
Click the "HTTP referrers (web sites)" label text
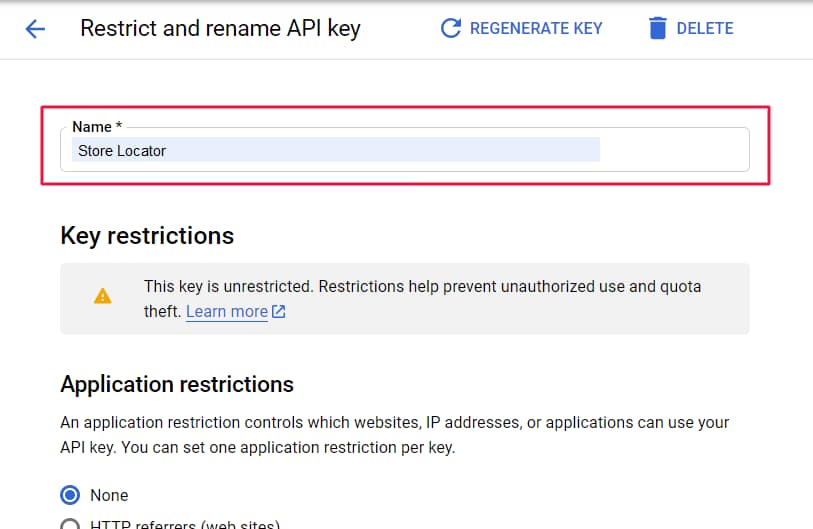tap(185, 524)
